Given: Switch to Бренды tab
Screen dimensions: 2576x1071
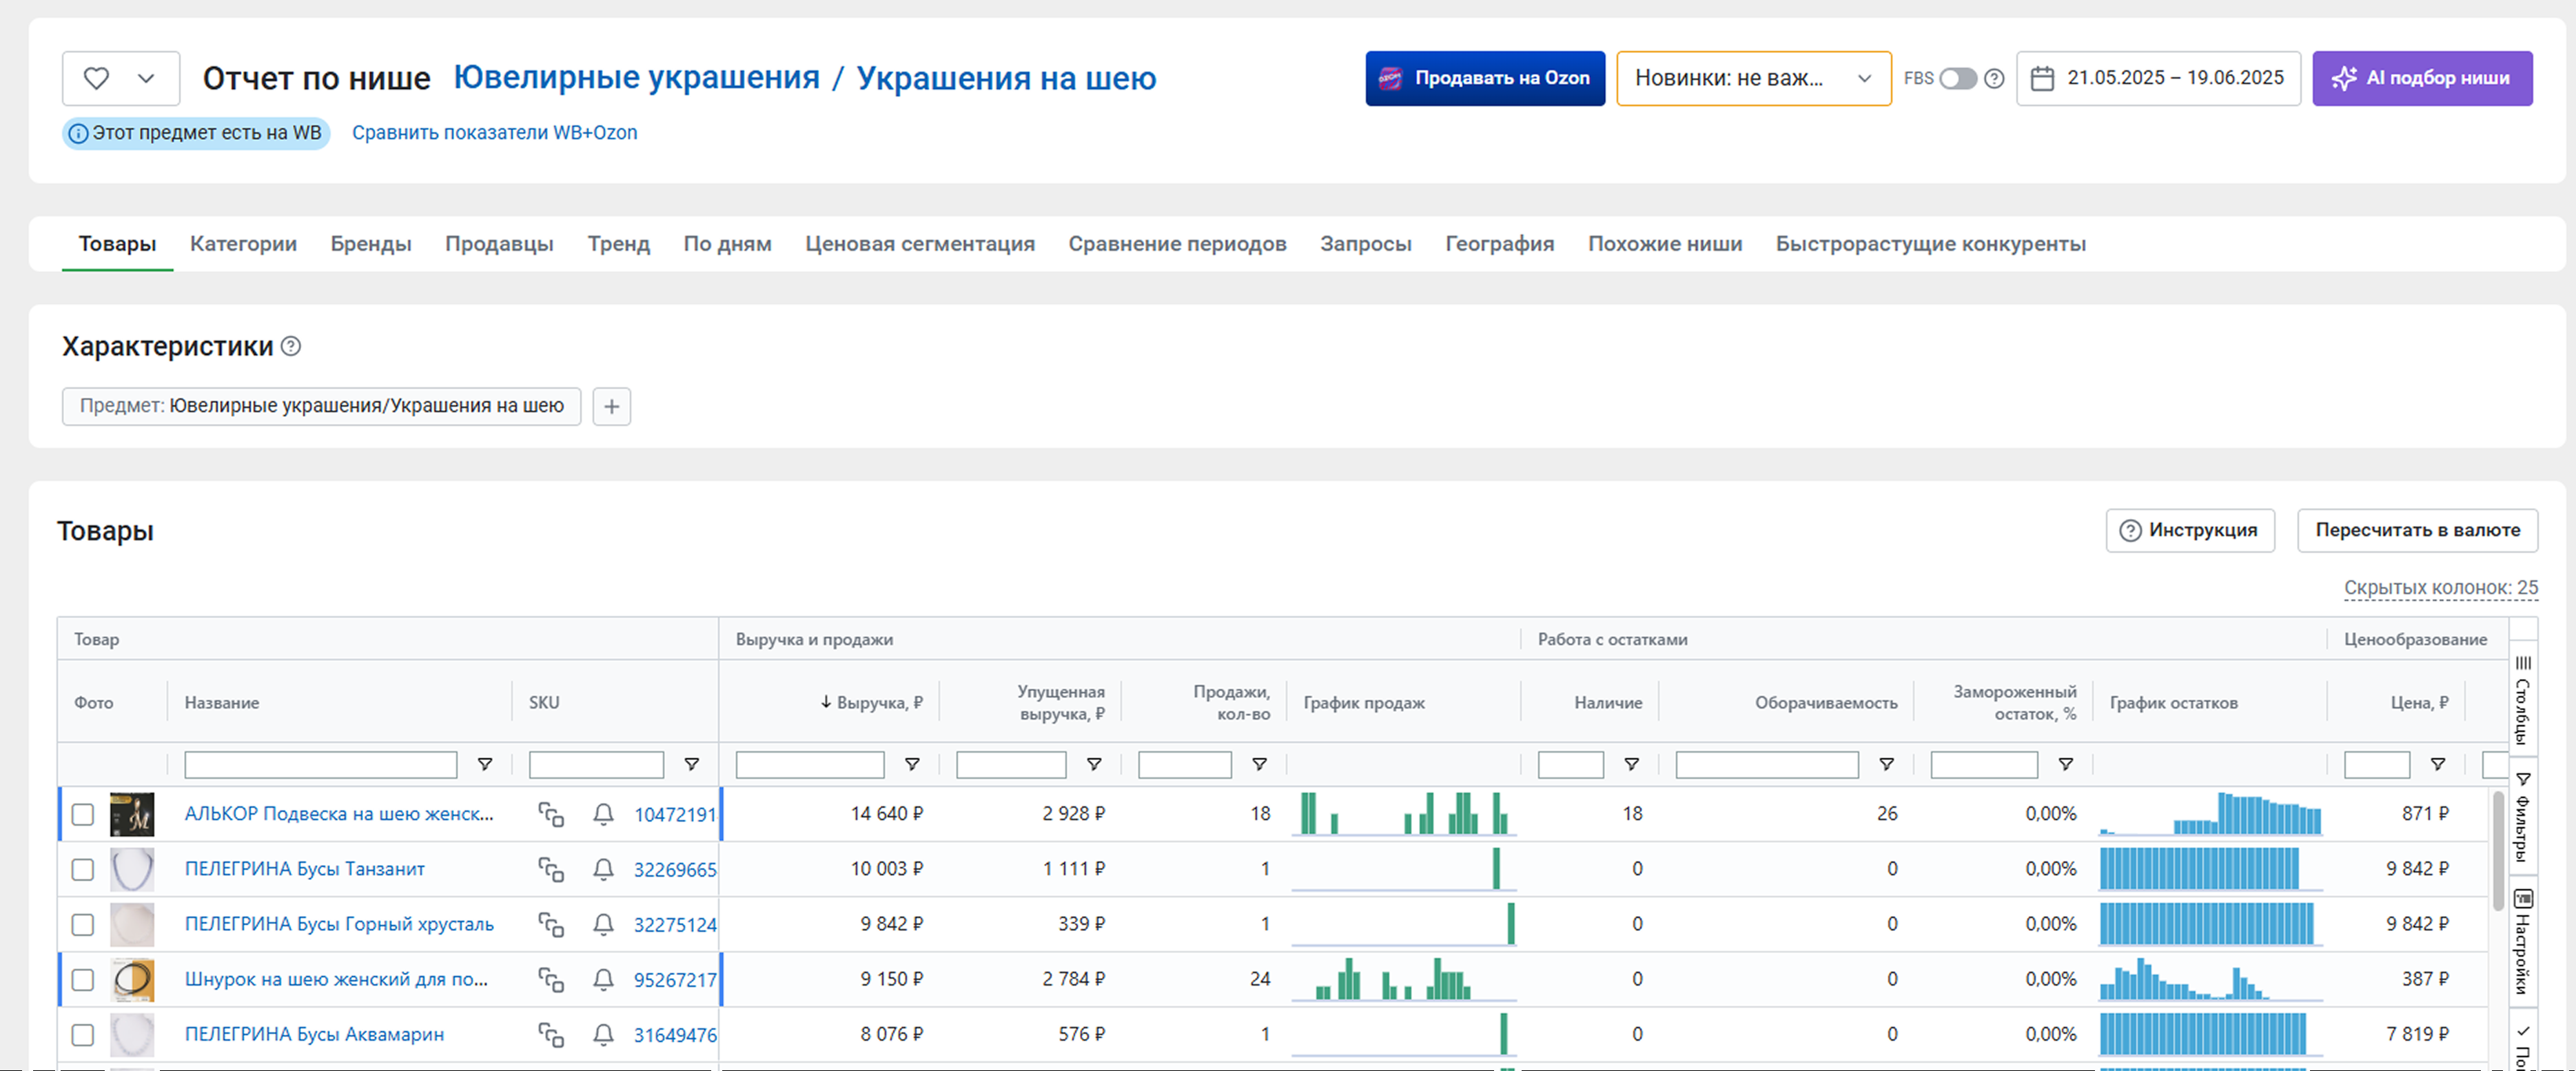Looking at the screenshot, I should [371, 244].
